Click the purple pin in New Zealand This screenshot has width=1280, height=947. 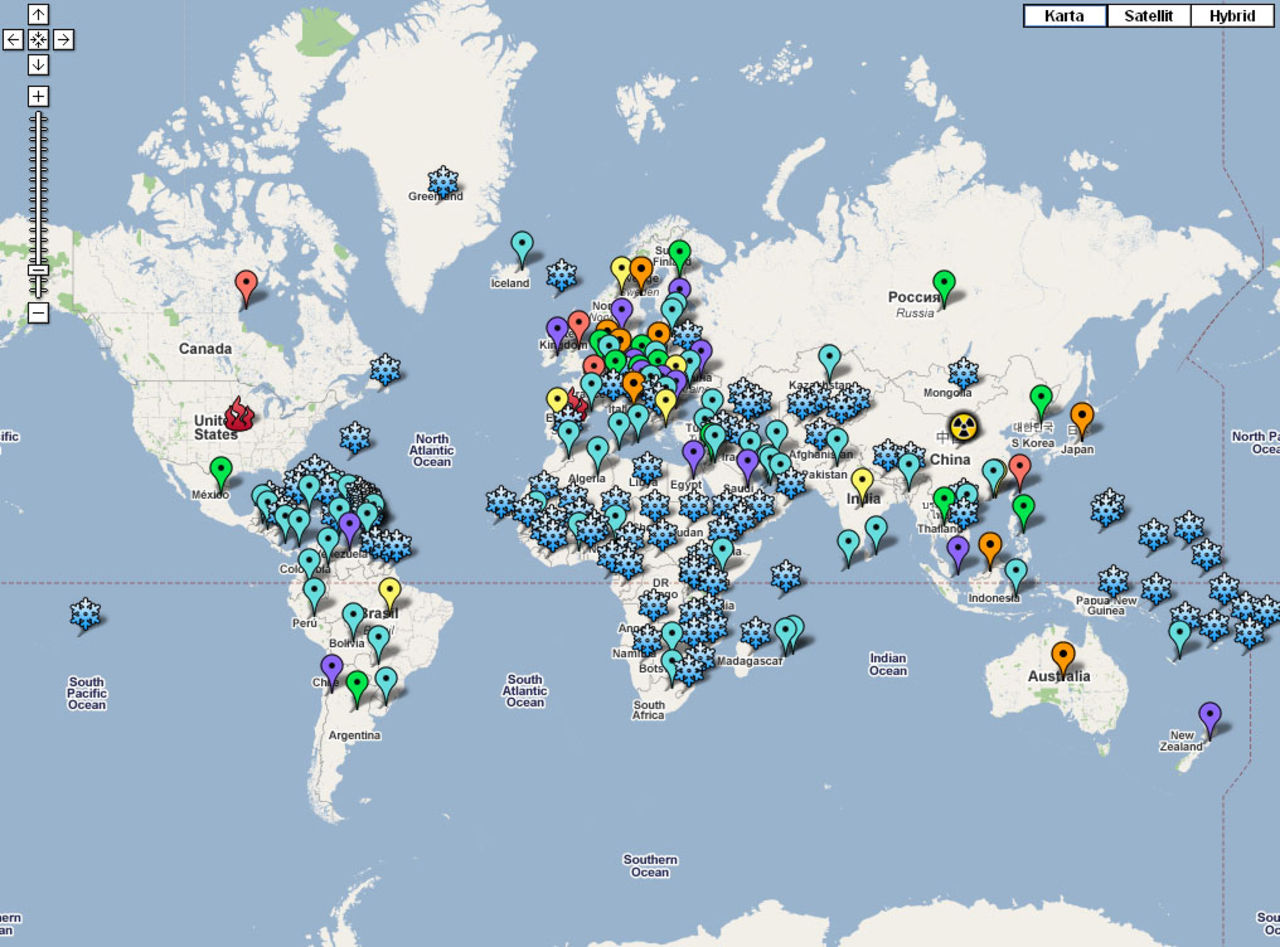coord(1210,715)
